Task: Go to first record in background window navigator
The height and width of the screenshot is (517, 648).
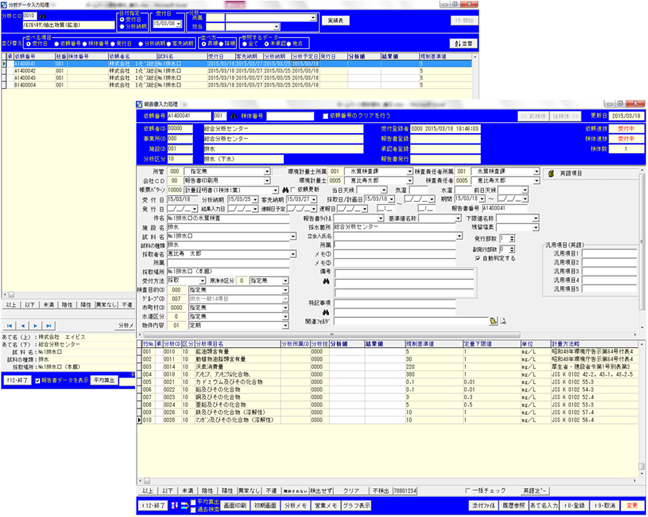Action: 10,326
